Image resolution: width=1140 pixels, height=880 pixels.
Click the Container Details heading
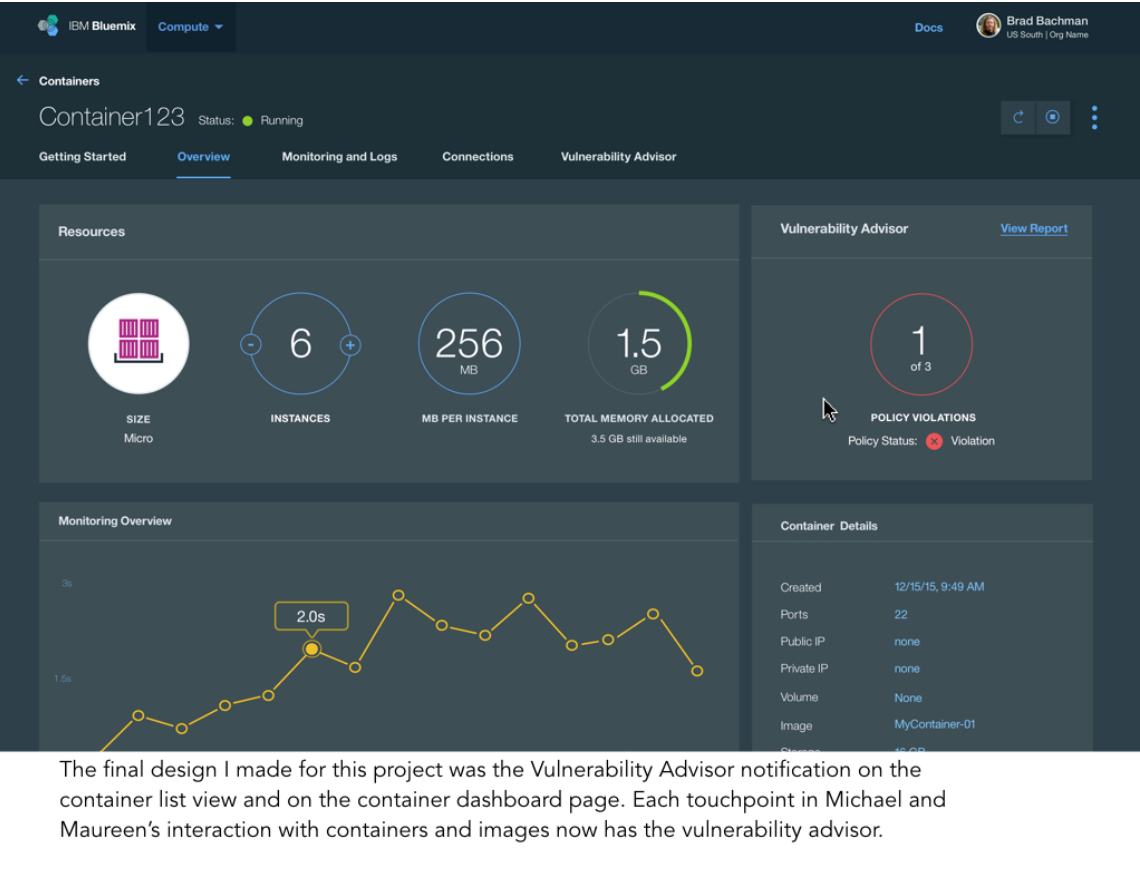point(829,526)
